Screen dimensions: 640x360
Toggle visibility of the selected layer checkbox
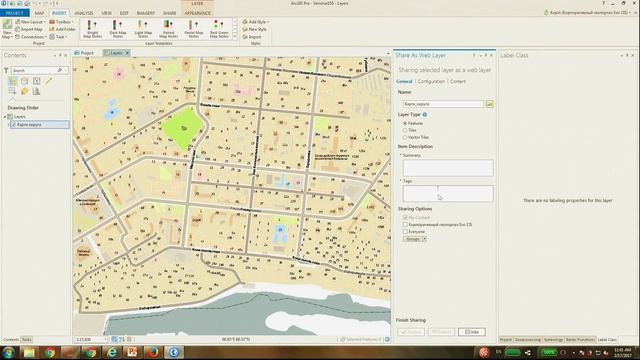pos(13,124)
